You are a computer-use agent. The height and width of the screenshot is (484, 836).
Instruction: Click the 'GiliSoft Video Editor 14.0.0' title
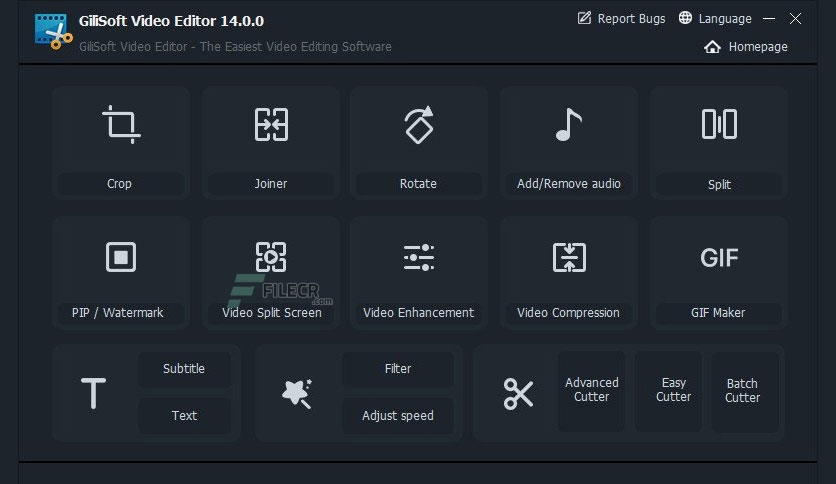tap(171, 21)
